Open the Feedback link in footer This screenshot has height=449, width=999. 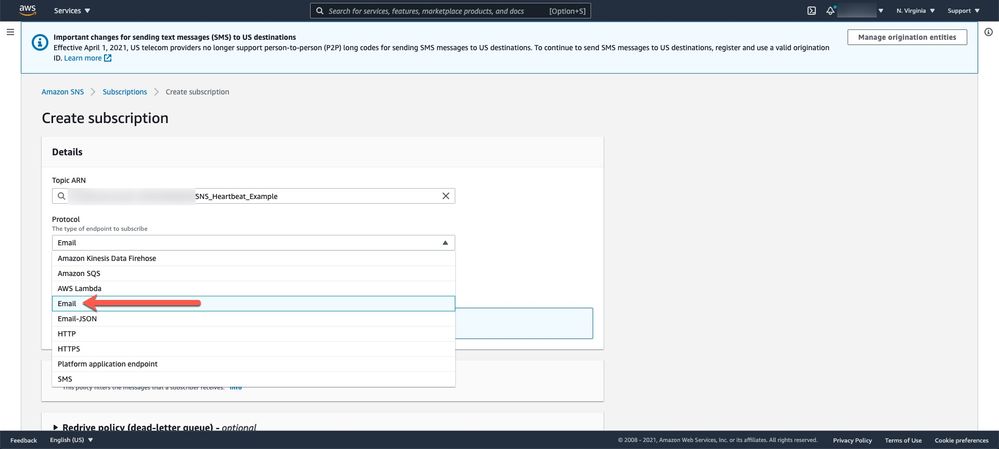tap(24, 440)
